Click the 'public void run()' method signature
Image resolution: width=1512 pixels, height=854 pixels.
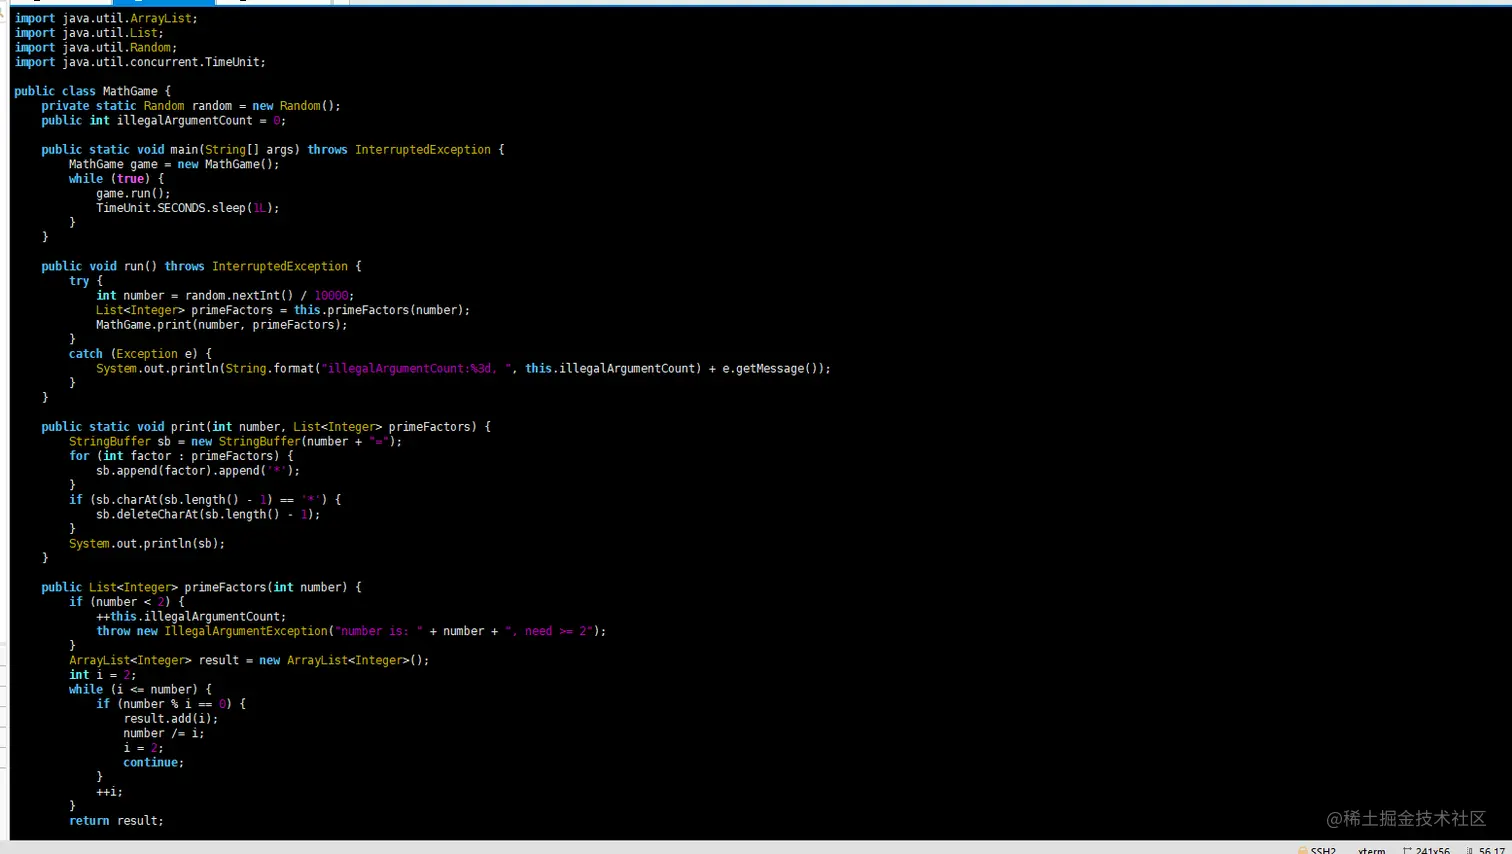201,266
